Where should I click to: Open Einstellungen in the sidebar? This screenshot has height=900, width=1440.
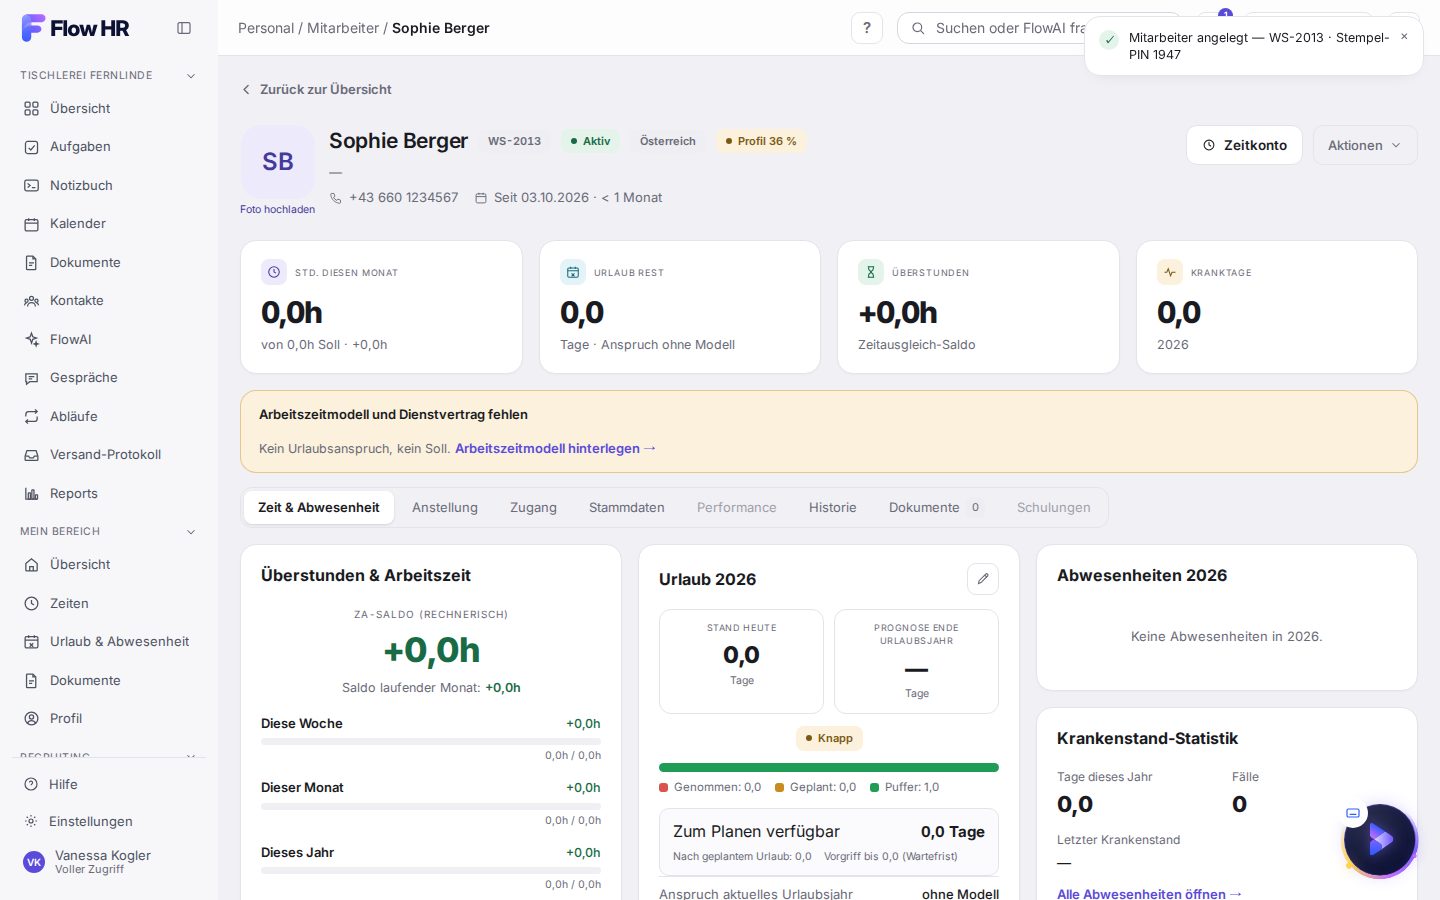tap(109, 821)
